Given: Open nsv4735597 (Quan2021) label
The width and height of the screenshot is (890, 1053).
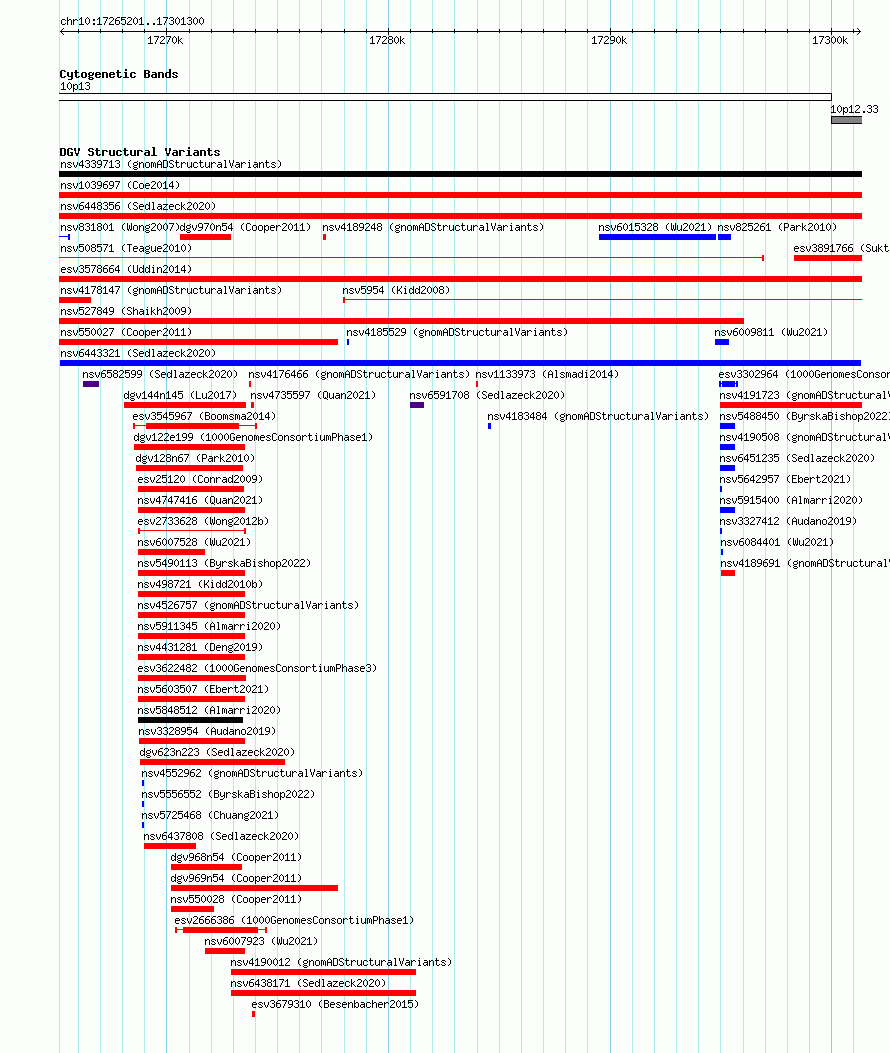Looking at the screenshot, I should 313,396.
